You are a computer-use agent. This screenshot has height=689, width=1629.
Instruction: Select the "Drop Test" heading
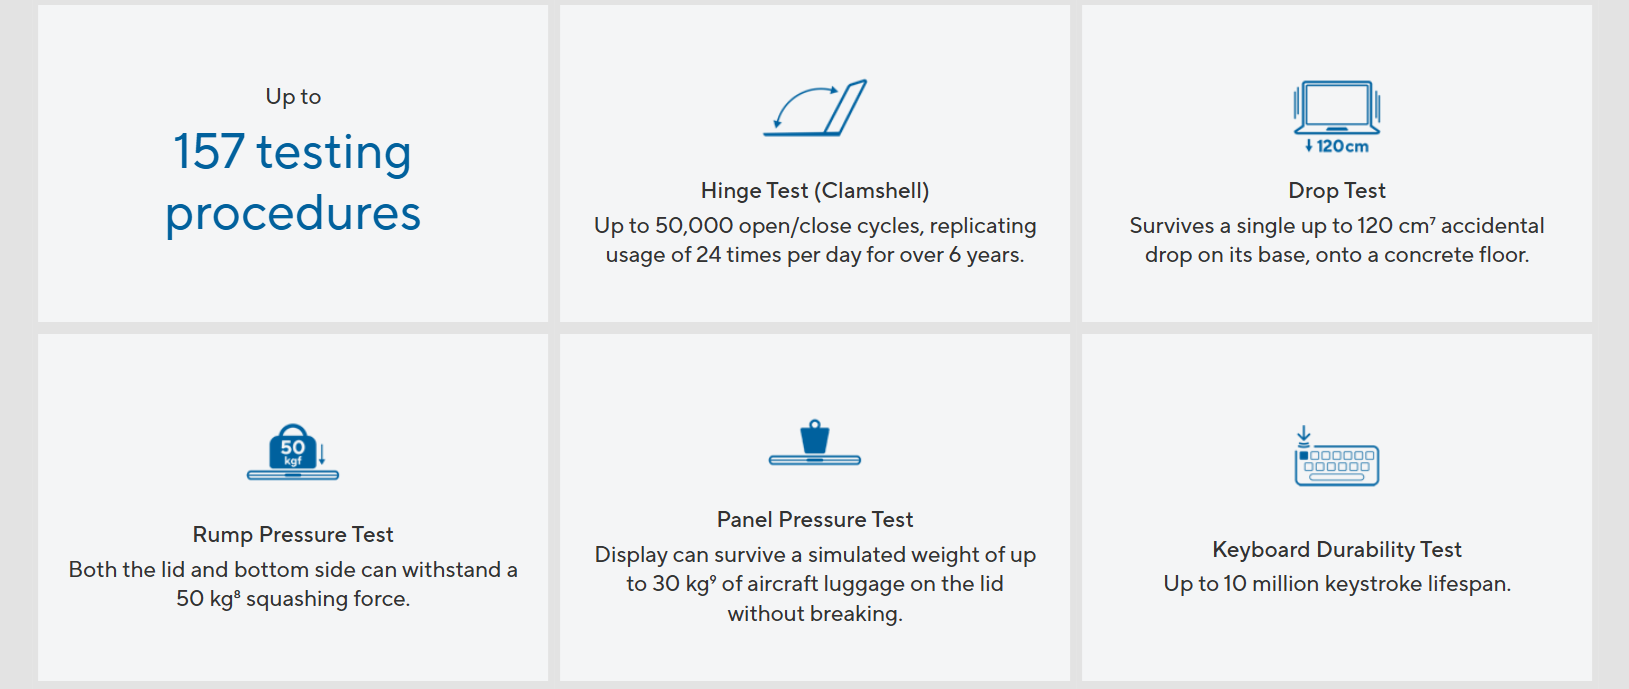click(1336, 191)
